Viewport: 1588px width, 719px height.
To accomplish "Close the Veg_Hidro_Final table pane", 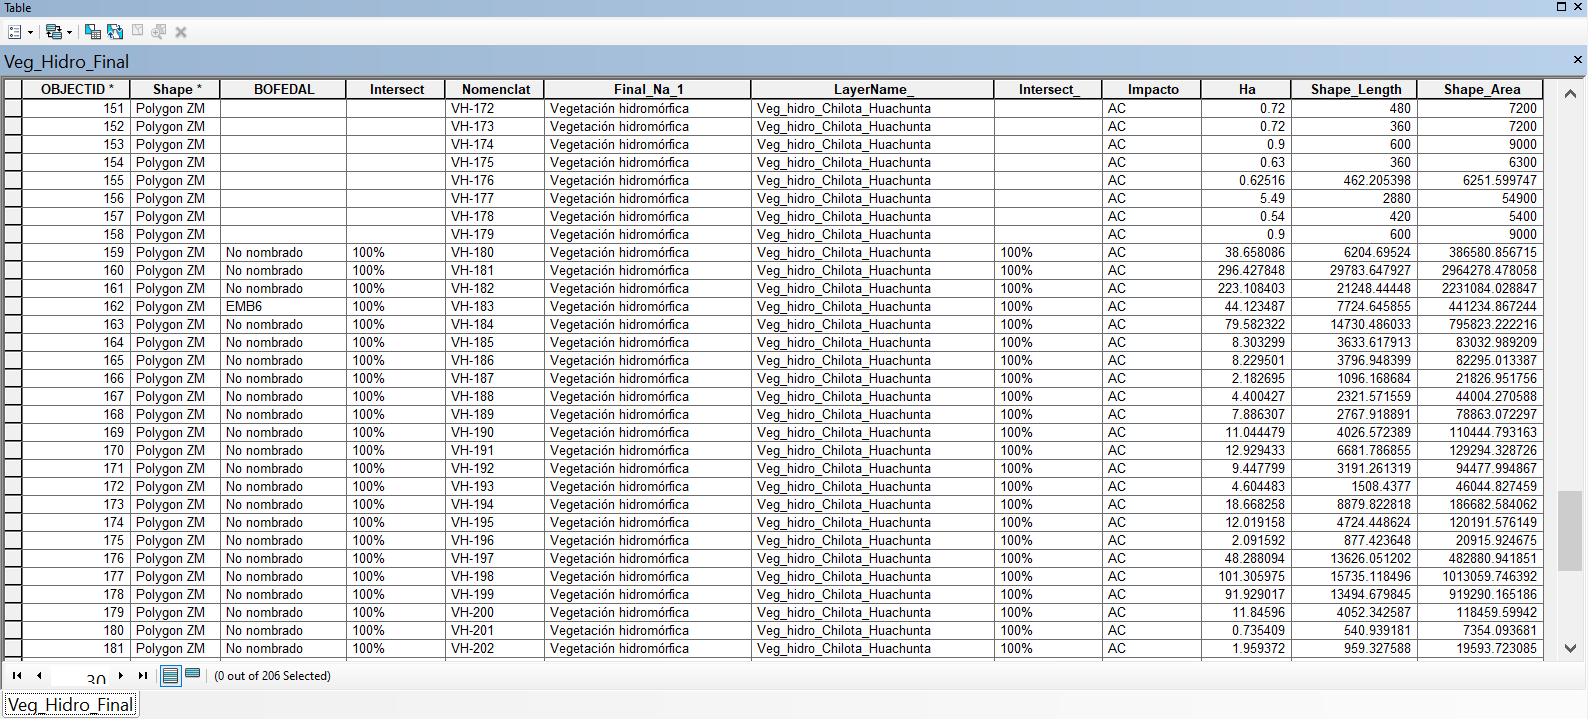I will (1578, 60).
